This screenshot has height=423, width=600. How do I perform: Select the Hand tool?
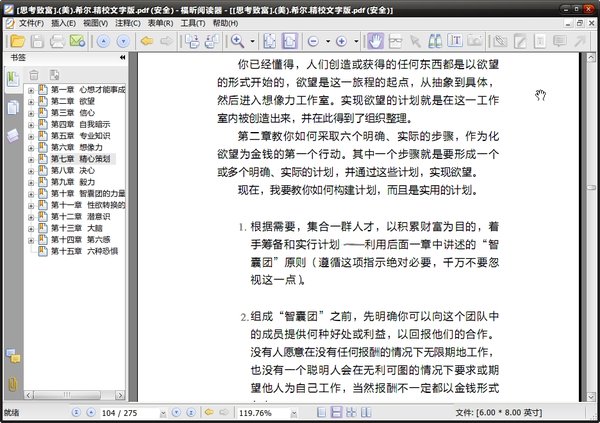coord(375,41)
